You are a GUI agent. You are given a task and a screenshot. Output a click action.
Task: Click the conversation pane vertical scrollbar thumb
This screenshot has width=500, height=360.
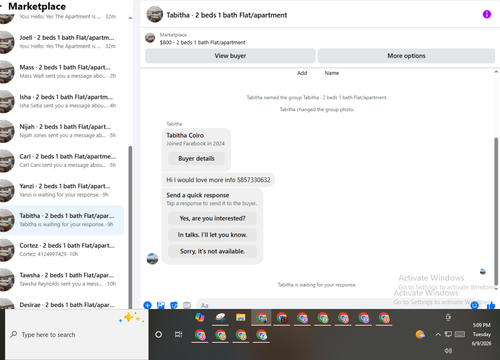[496, 211]
